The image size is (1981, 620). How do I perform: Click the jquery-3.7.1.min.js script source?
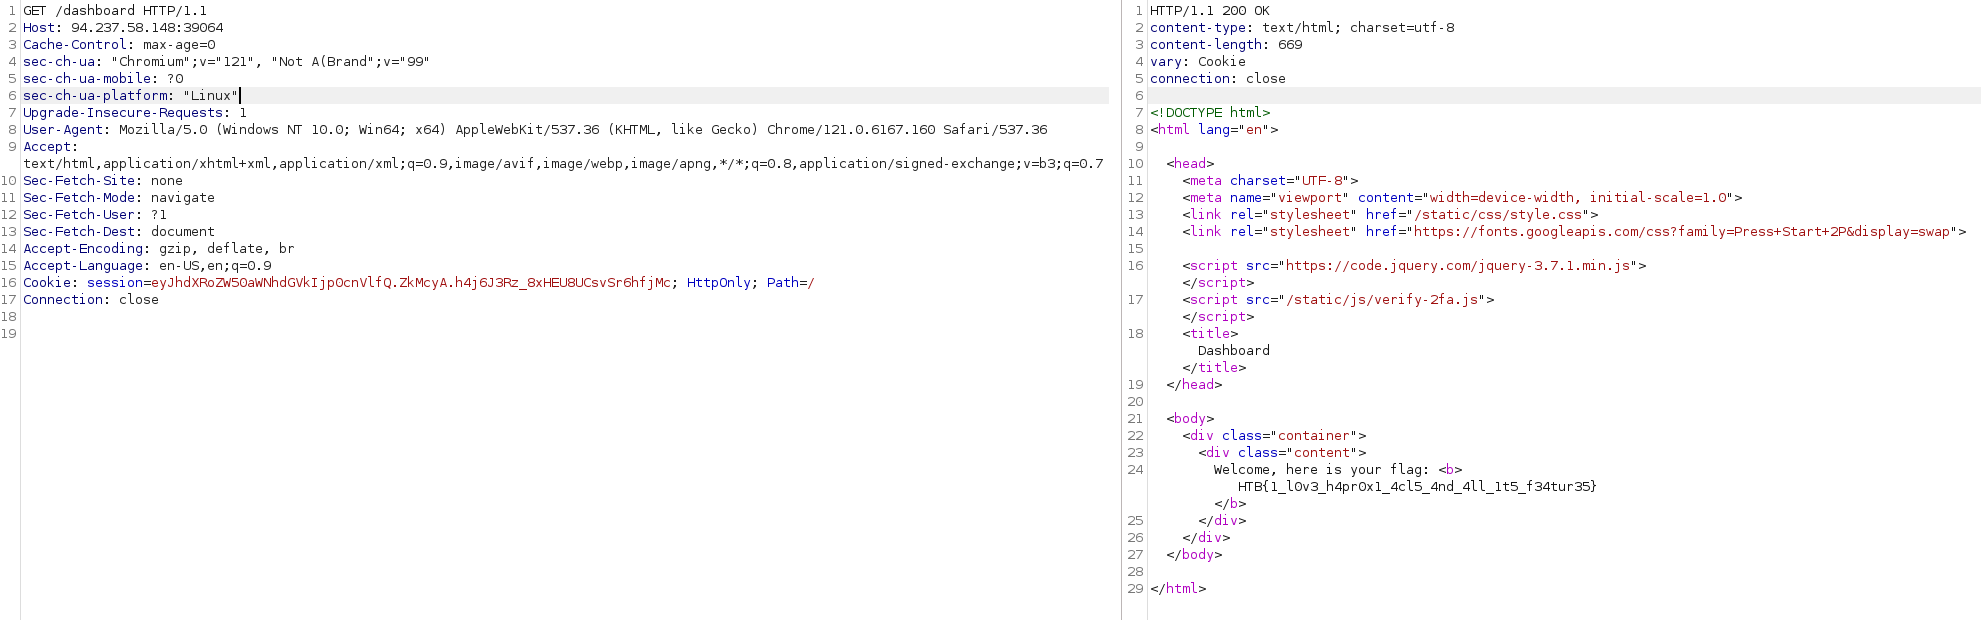[x=1458, y=266]
